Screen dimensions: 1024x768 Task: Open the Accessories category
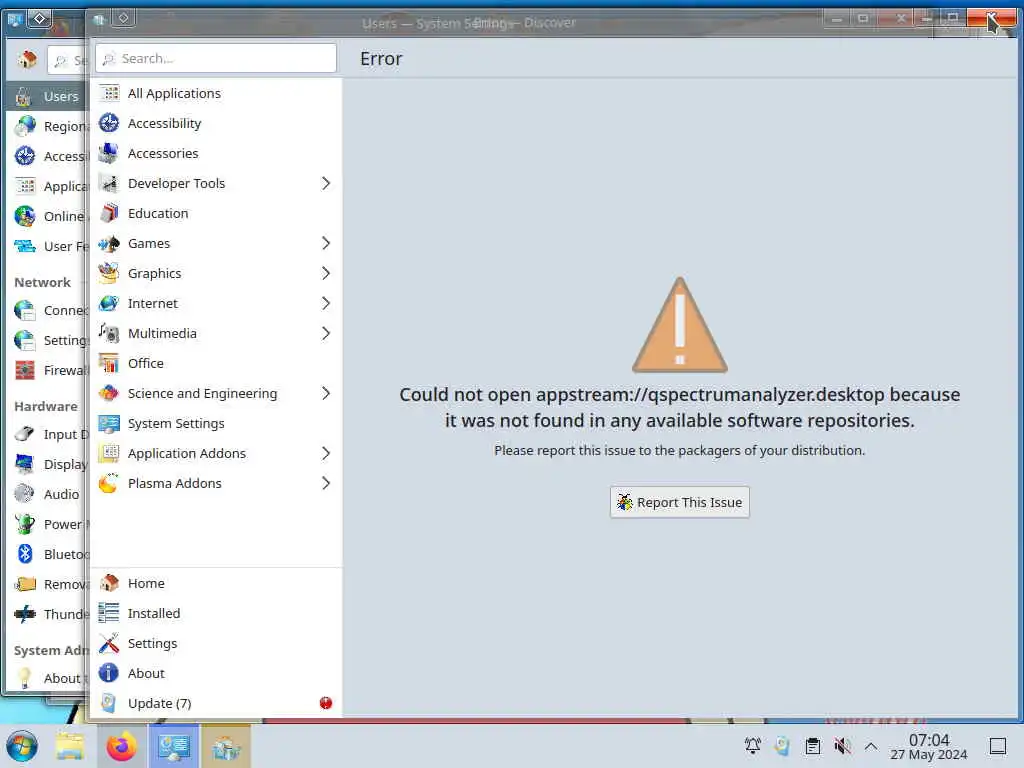[216, 153]
